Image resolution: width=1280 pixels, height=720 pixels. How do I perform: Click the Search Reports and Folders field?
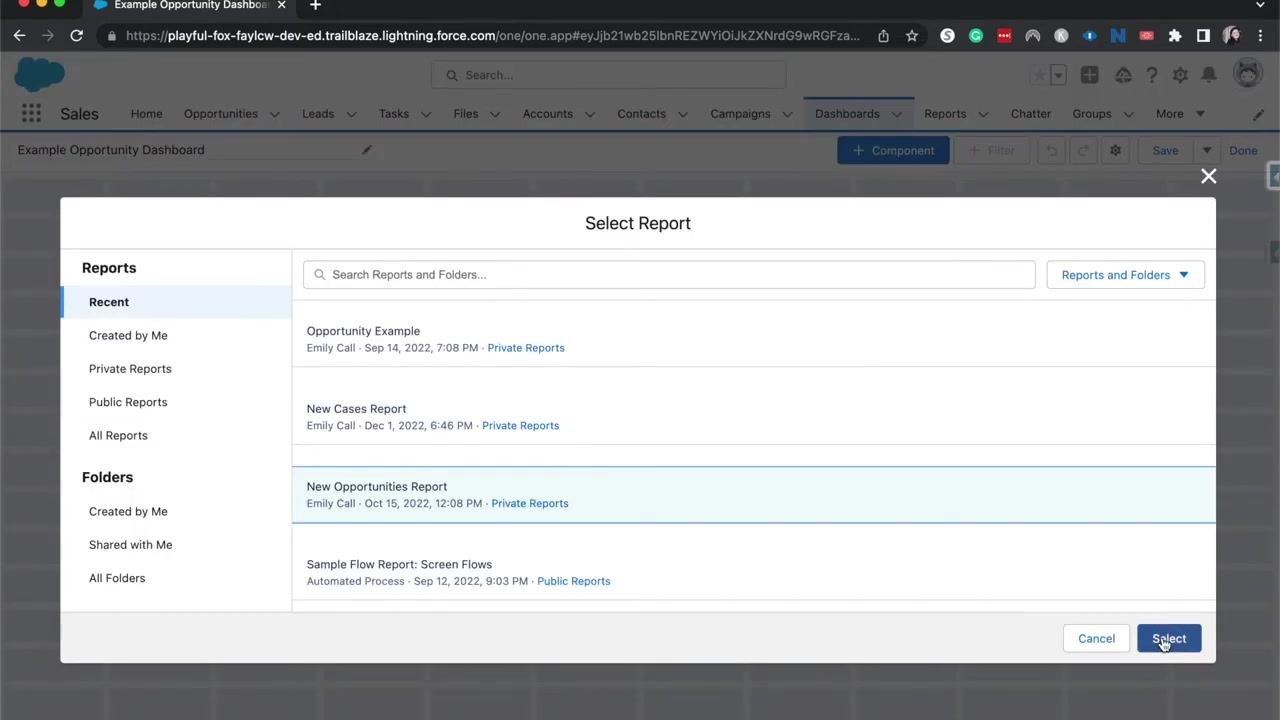[669, 275]
